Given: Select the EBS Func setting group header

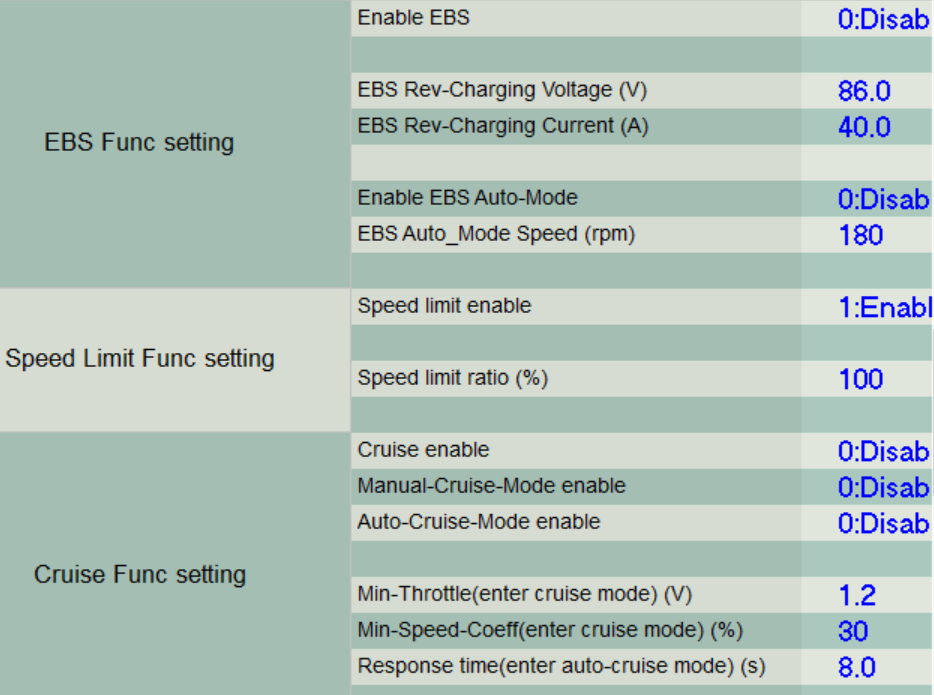Looking at the screenshot, I should click(x=139, y=142).
